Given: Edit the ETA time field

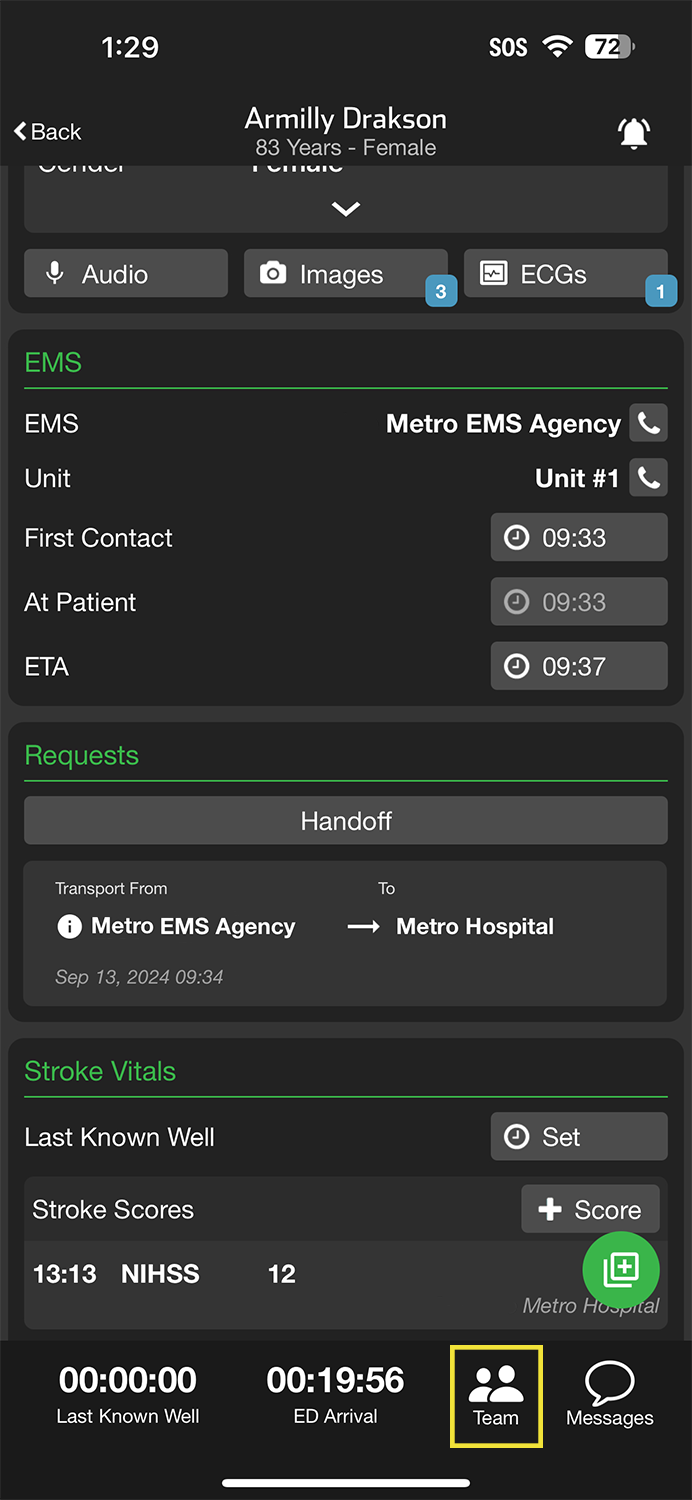Looking at the screenshot, I should pyautogui.click(x=578, y=667).
